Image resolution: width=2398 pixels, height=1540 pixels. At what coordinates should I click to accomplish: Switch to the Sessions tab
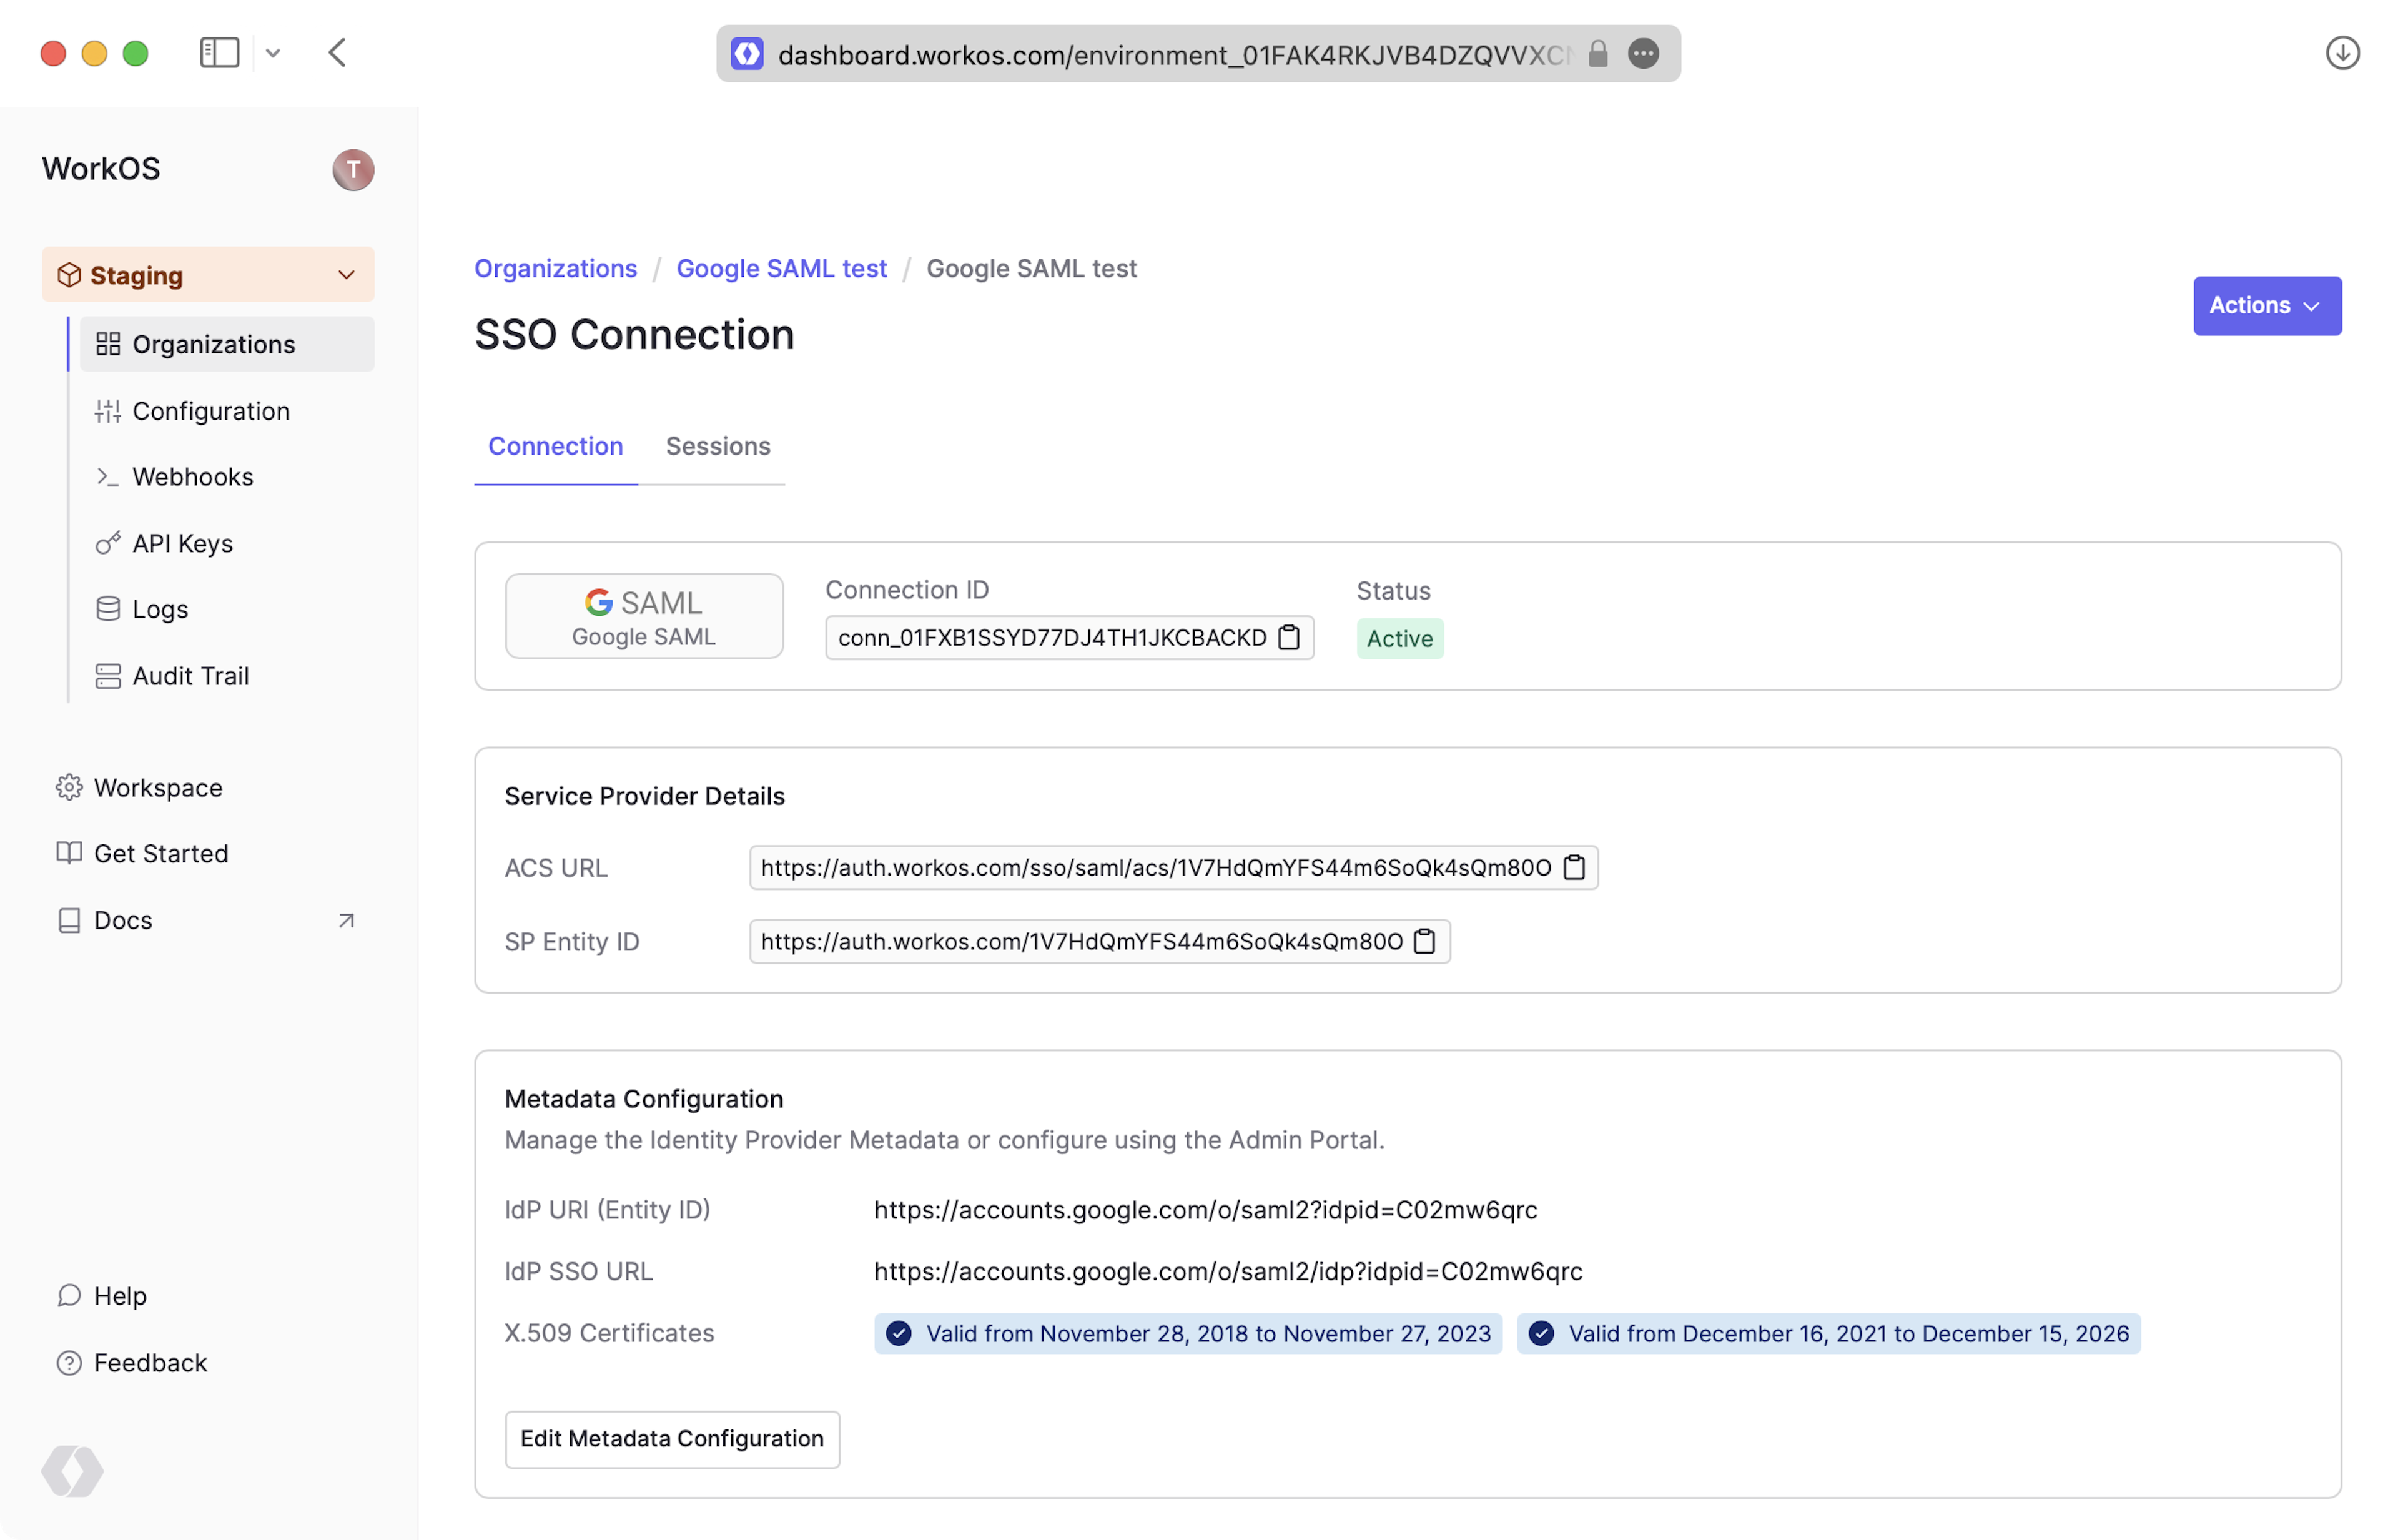[x=717, y=446]
